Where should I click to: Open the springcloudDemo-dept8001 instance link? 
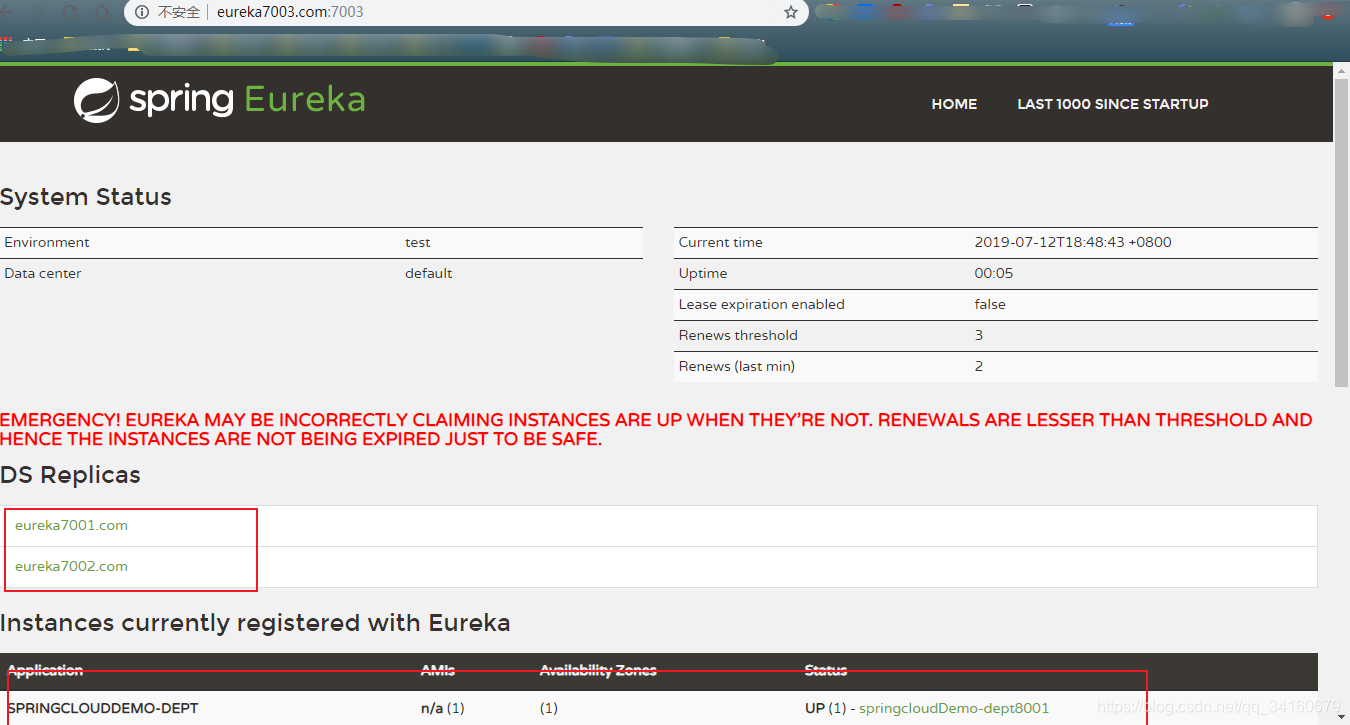(x=954, y=708)
